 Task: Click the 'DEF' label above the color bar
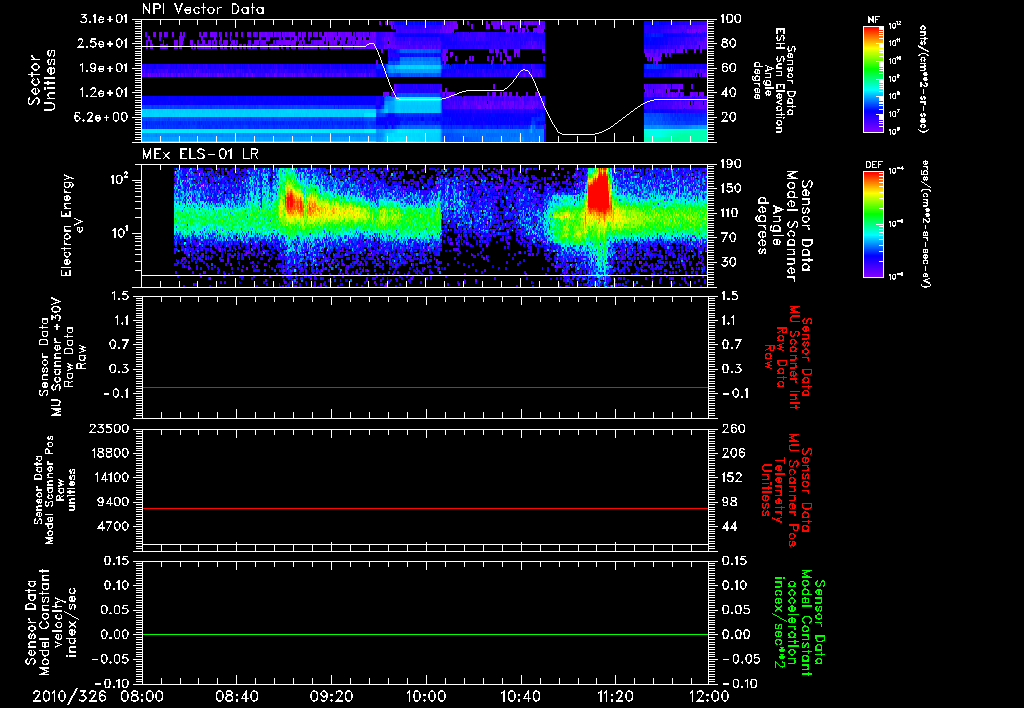[x=874, y=165]
